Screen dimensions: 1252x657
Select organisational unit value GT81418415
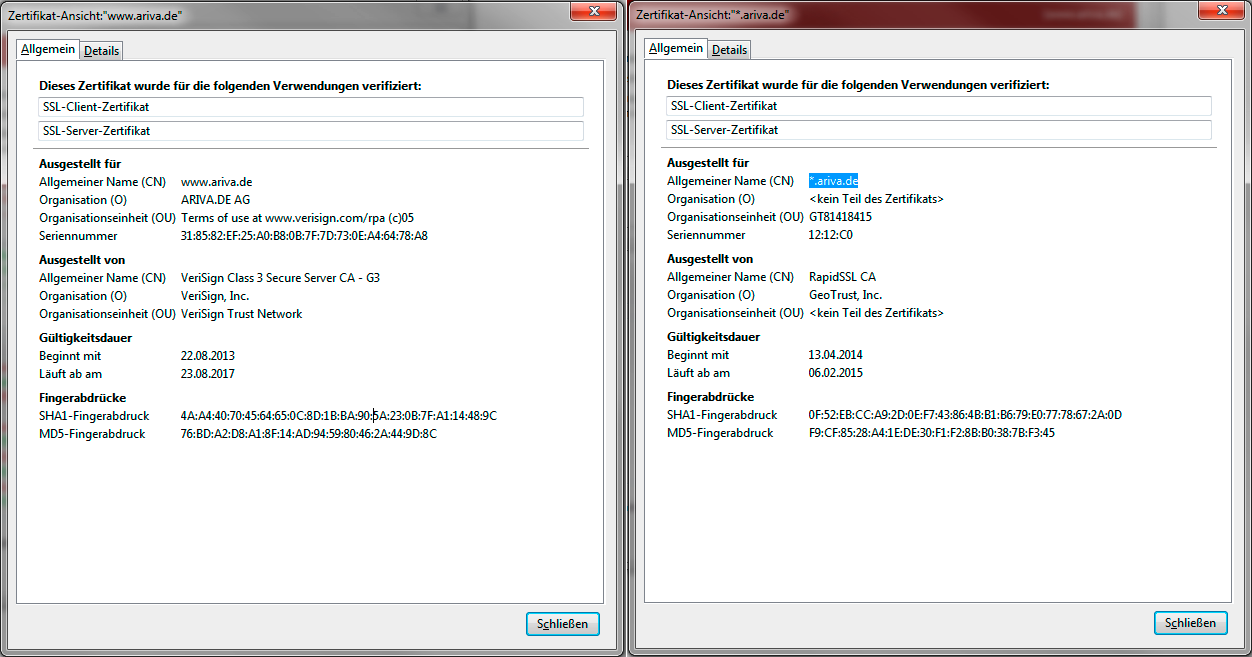(x=840, y=217)
